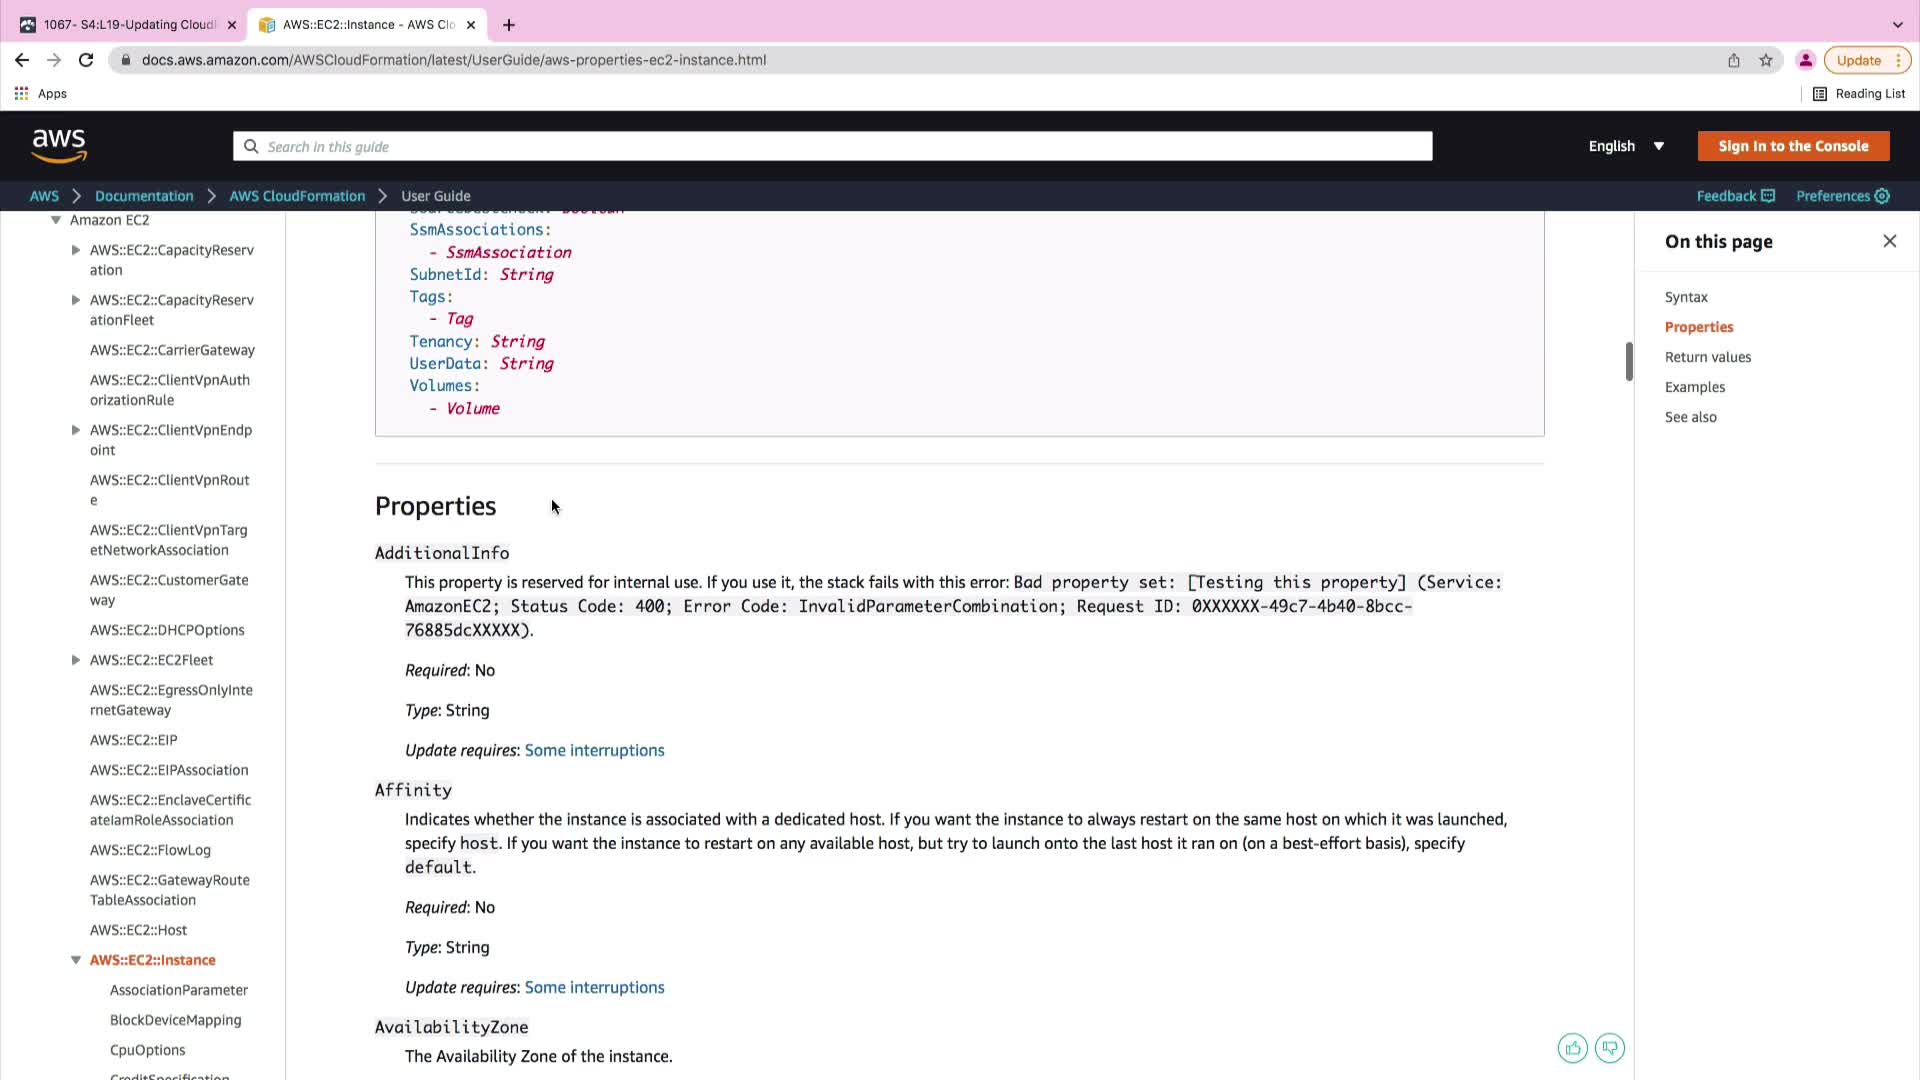The image size is (1920, 1080).
Task: Open Some interruptions link under Affinity
Action: pos(594,987)
